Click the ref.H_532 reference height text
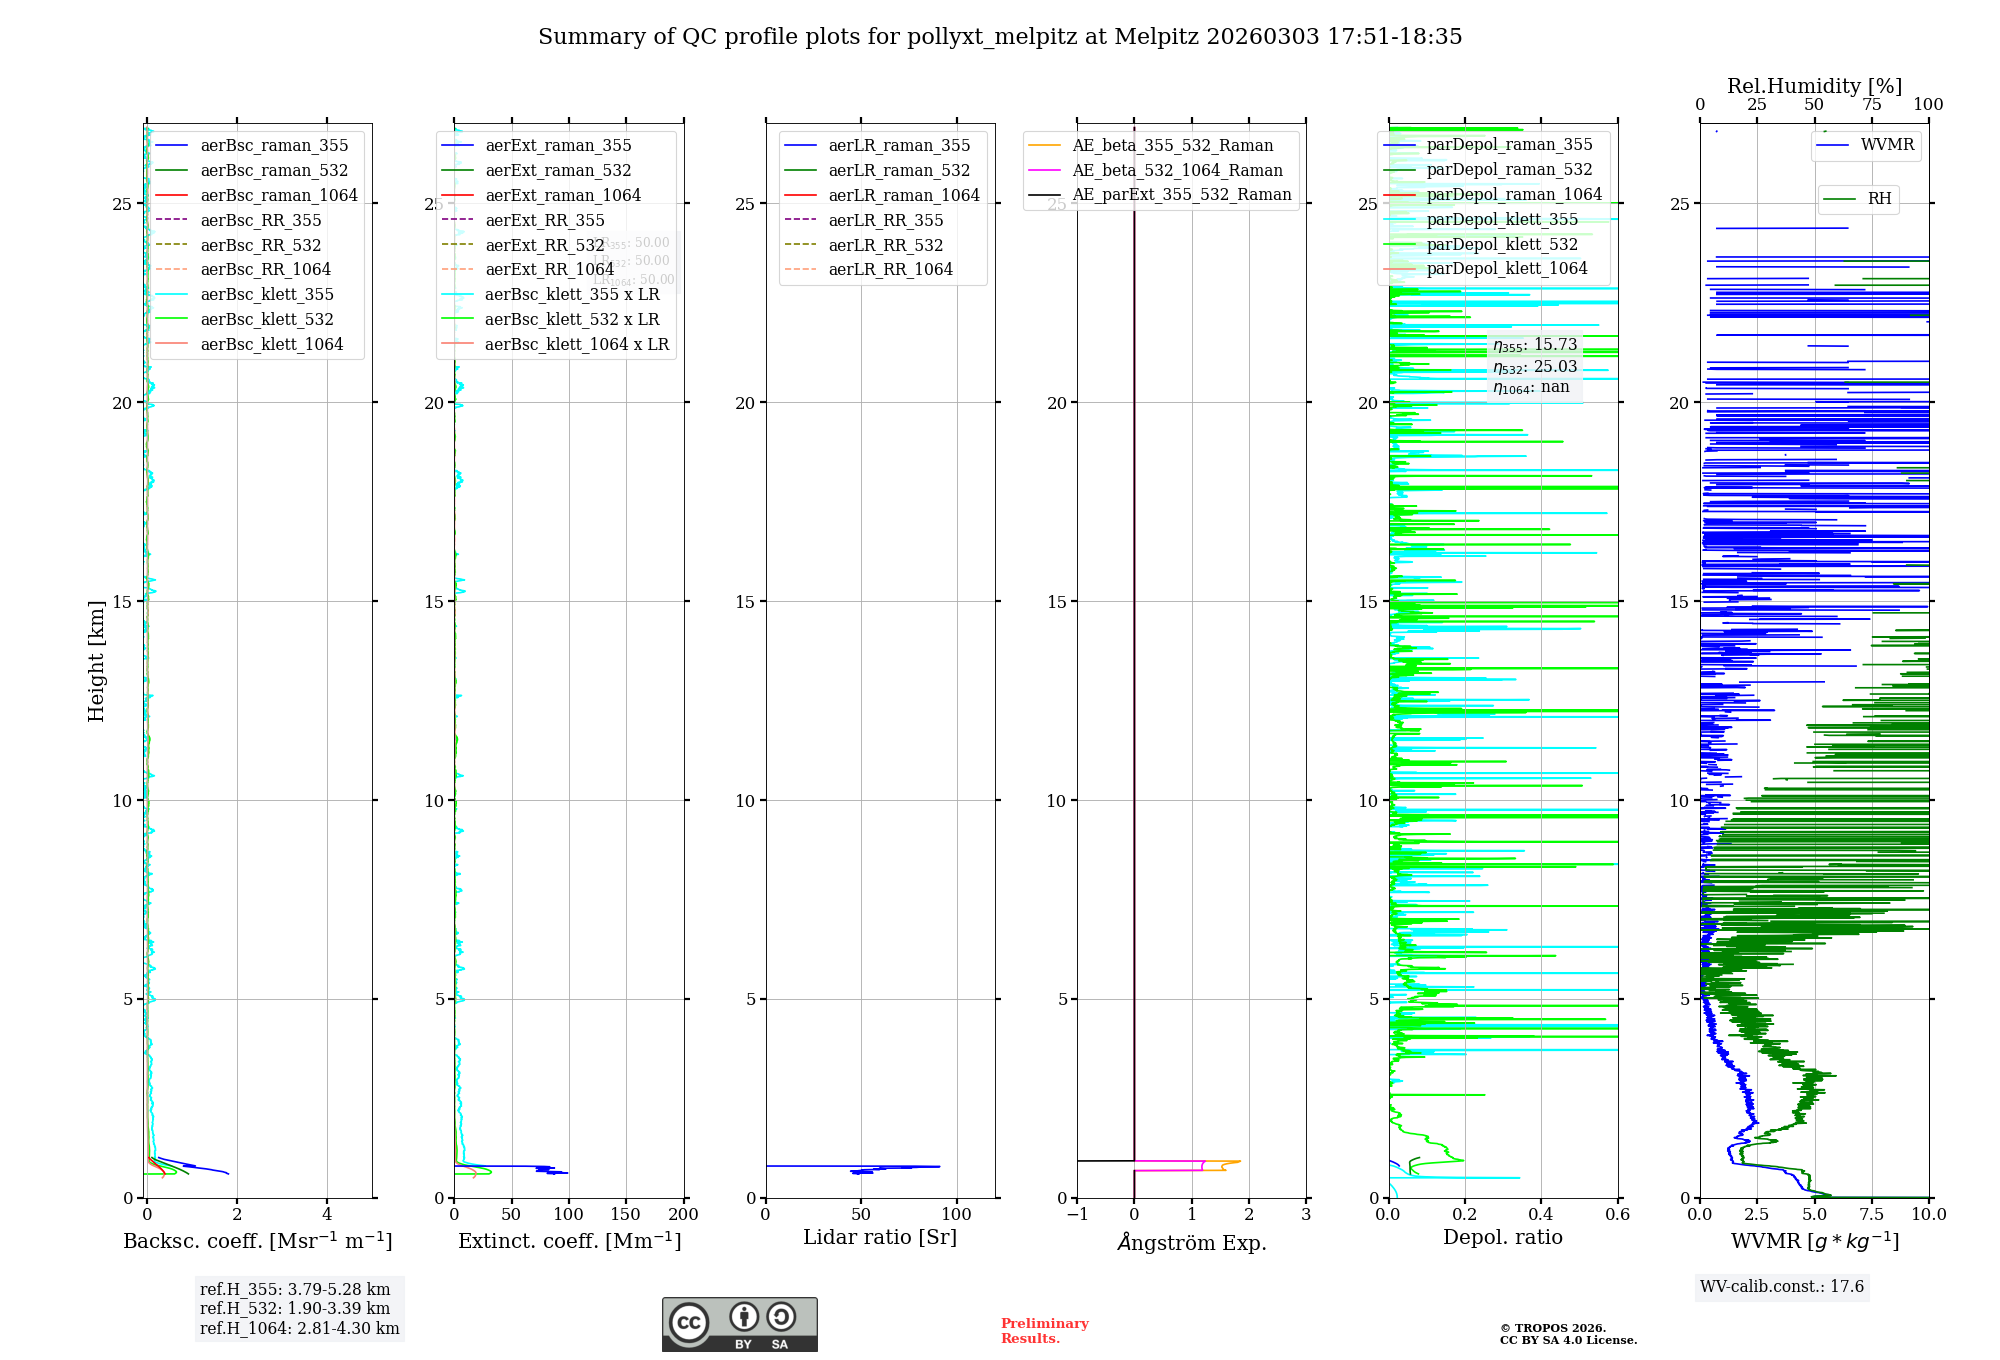Screen dimensions: 2000x1360 coord(295,1309)
